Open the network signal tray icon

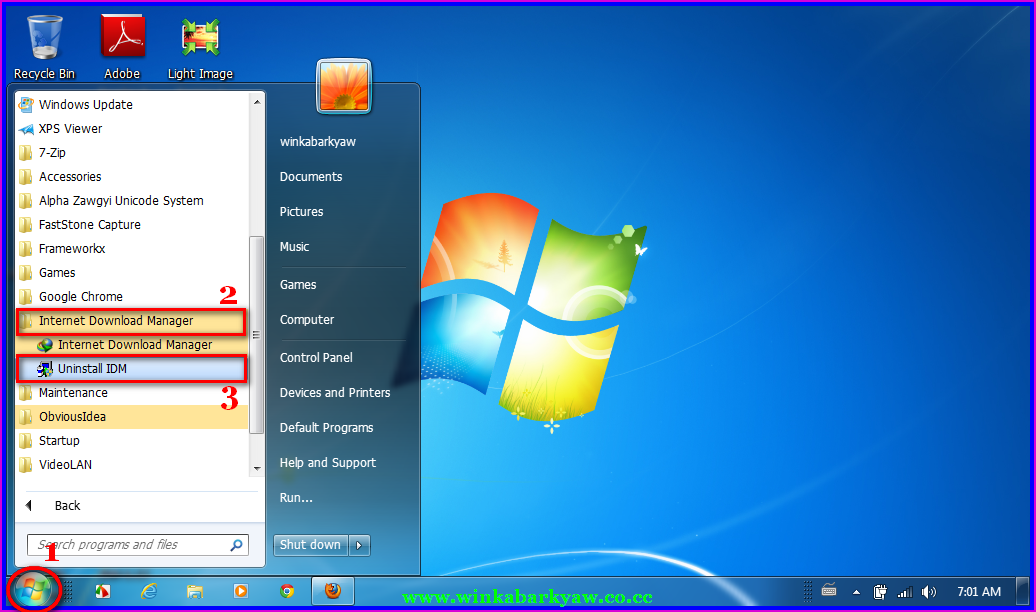coord(905,592)
